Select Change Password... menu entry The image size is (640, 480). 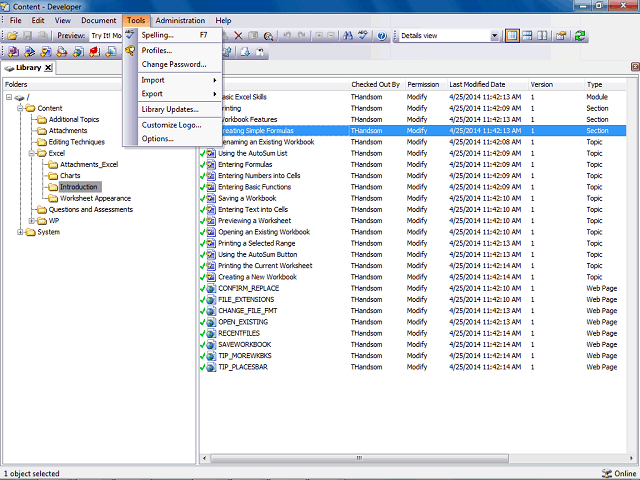[x=180, y=64]
